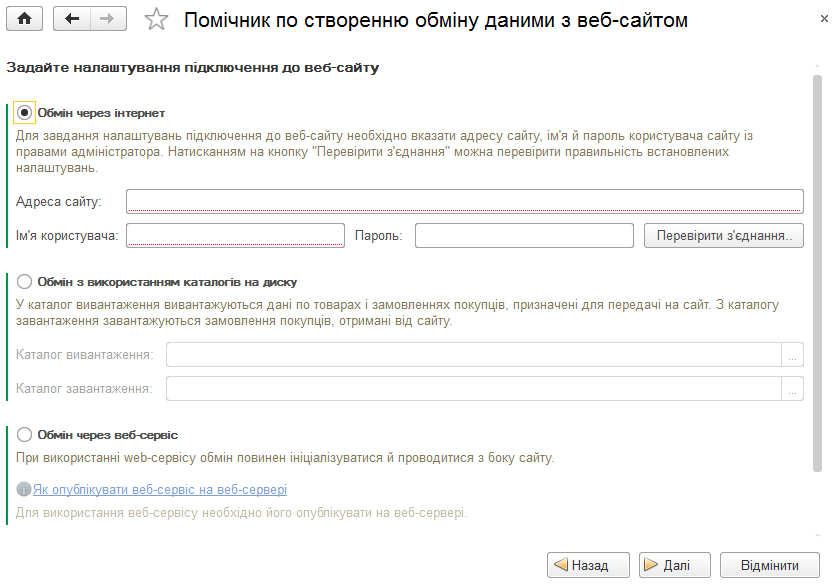Go to the home page icon
Image resolution: width=832 pixels, height=584 pixels.
24,19
